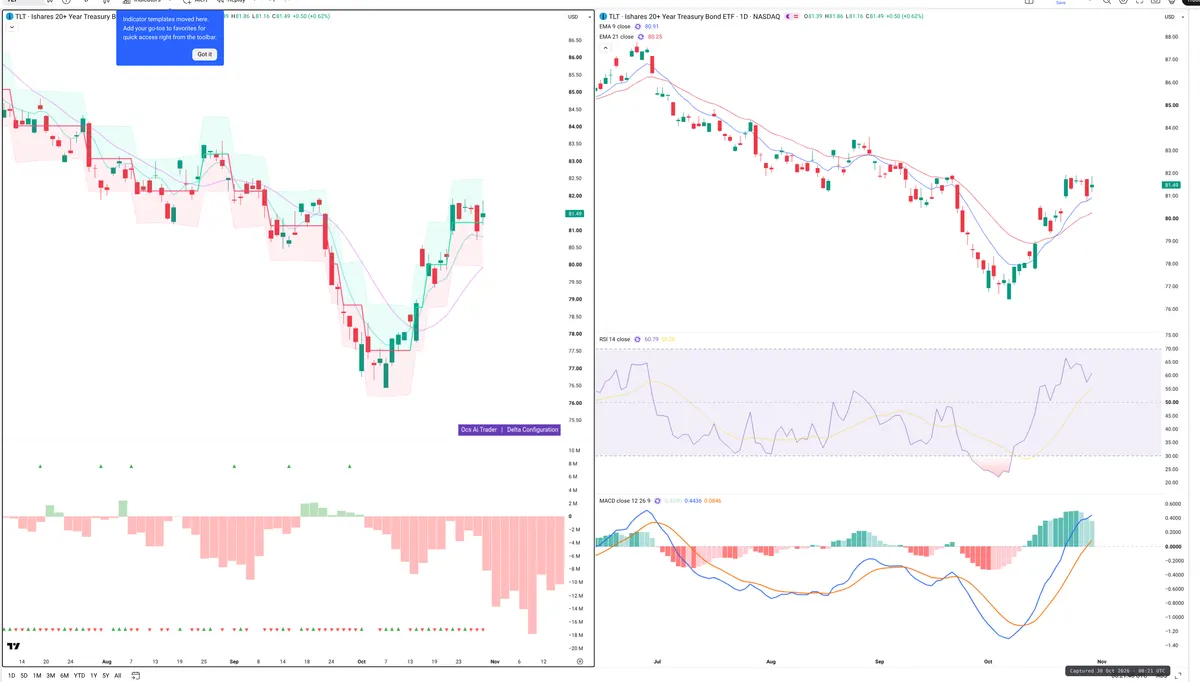
Task: Open Delta Configuration
Action: pyautogui.click(x=531, y=430)
